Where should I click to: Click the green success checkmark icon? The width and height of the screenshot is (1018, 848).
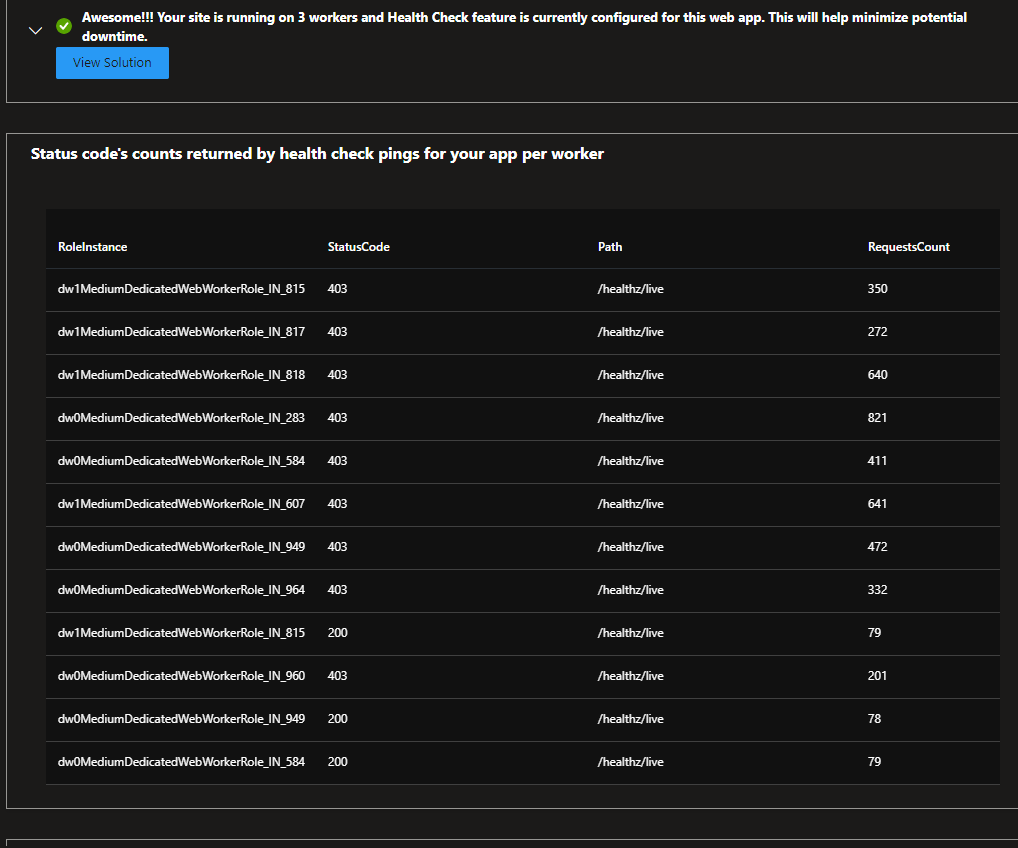64,26
